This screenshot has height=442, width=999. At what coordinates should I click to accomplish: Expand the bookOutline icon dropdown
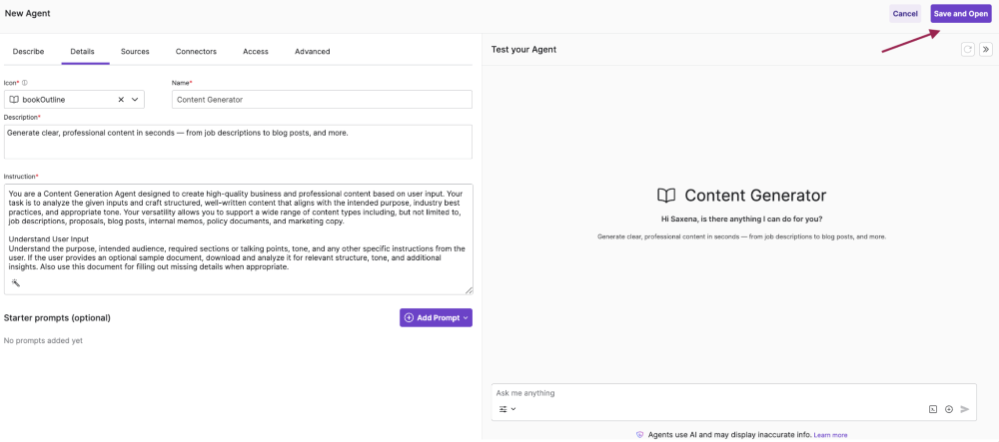point(135,99)
